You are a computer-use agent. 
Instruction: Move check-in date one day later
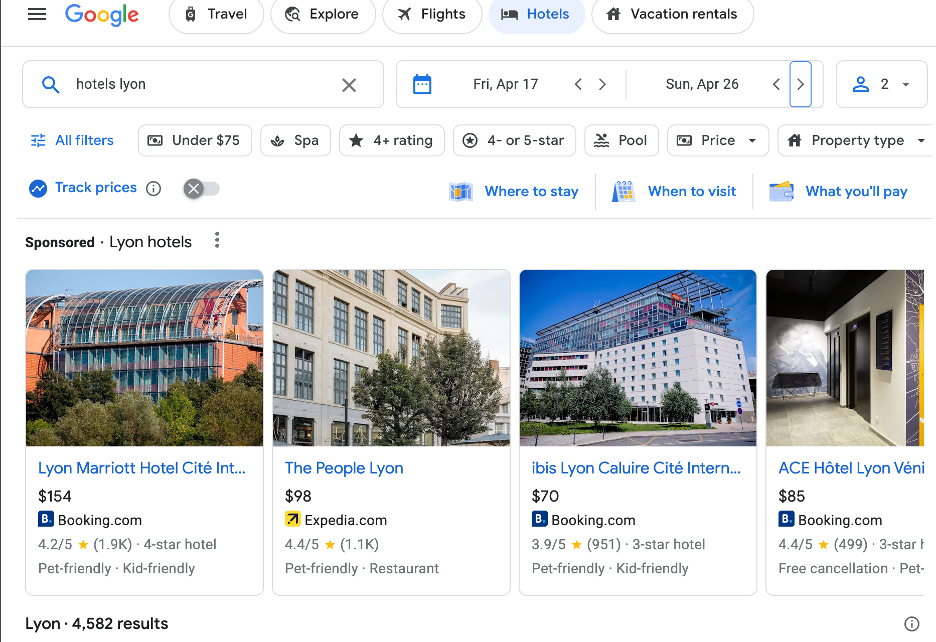click(602, 84)
